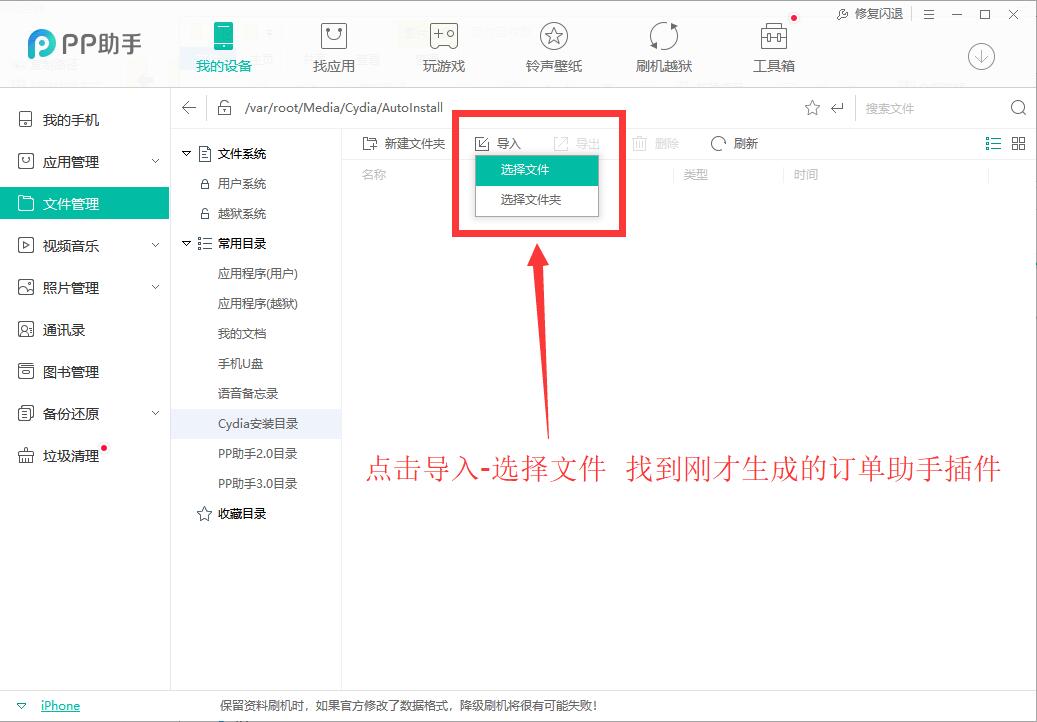Click the 刷新 refresh button

(x=734, y=144)
